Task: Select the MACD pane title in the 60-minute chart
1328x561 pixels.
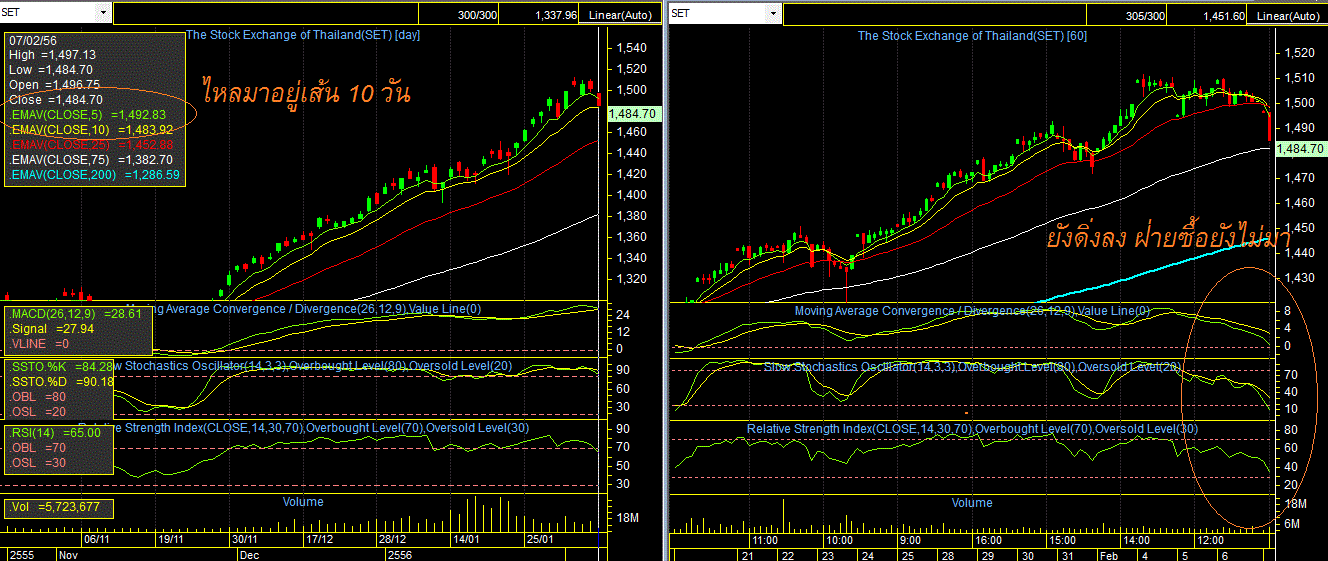Action: pyautogui.click(x=972, y=311)
